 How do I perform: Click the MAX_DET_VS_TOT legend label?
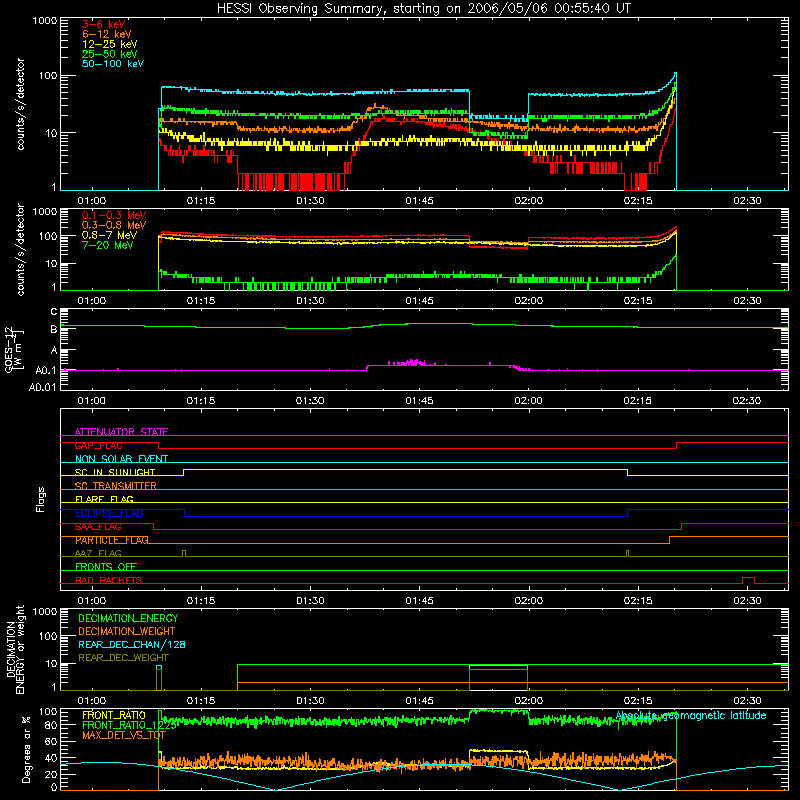click(x=124, y=735)
